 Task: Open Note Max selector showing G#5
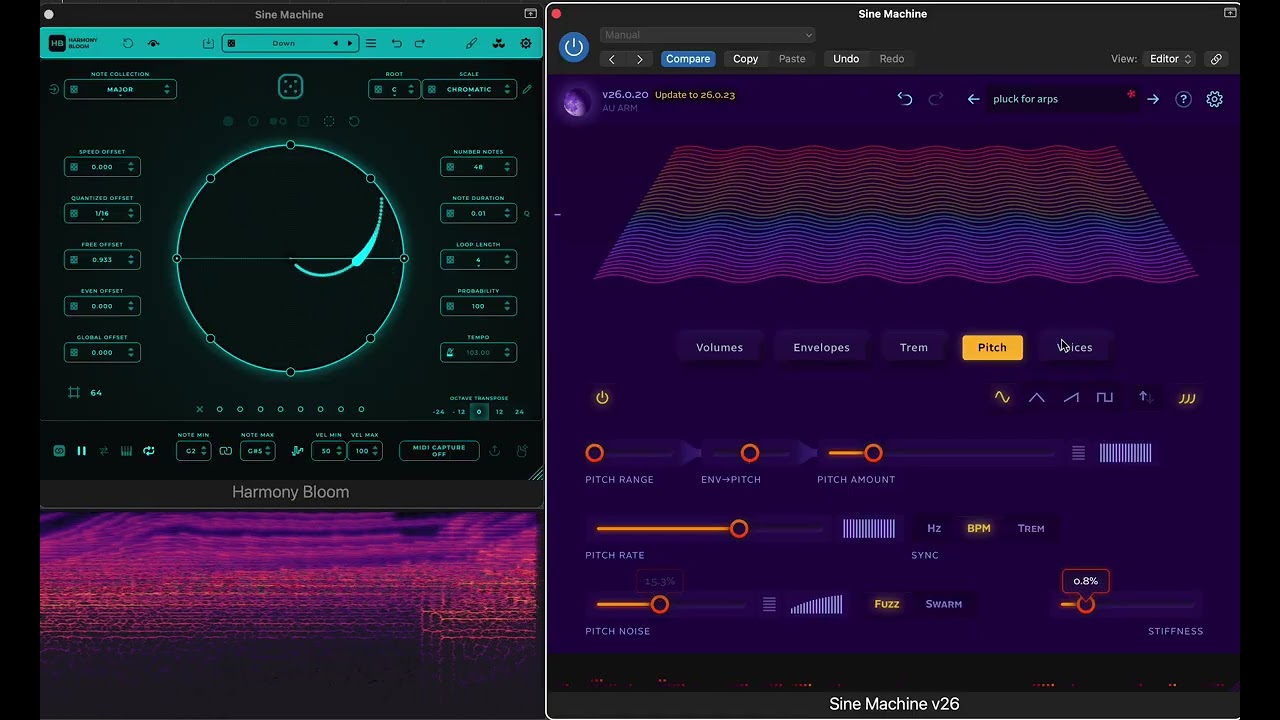(x=257, y=451)
